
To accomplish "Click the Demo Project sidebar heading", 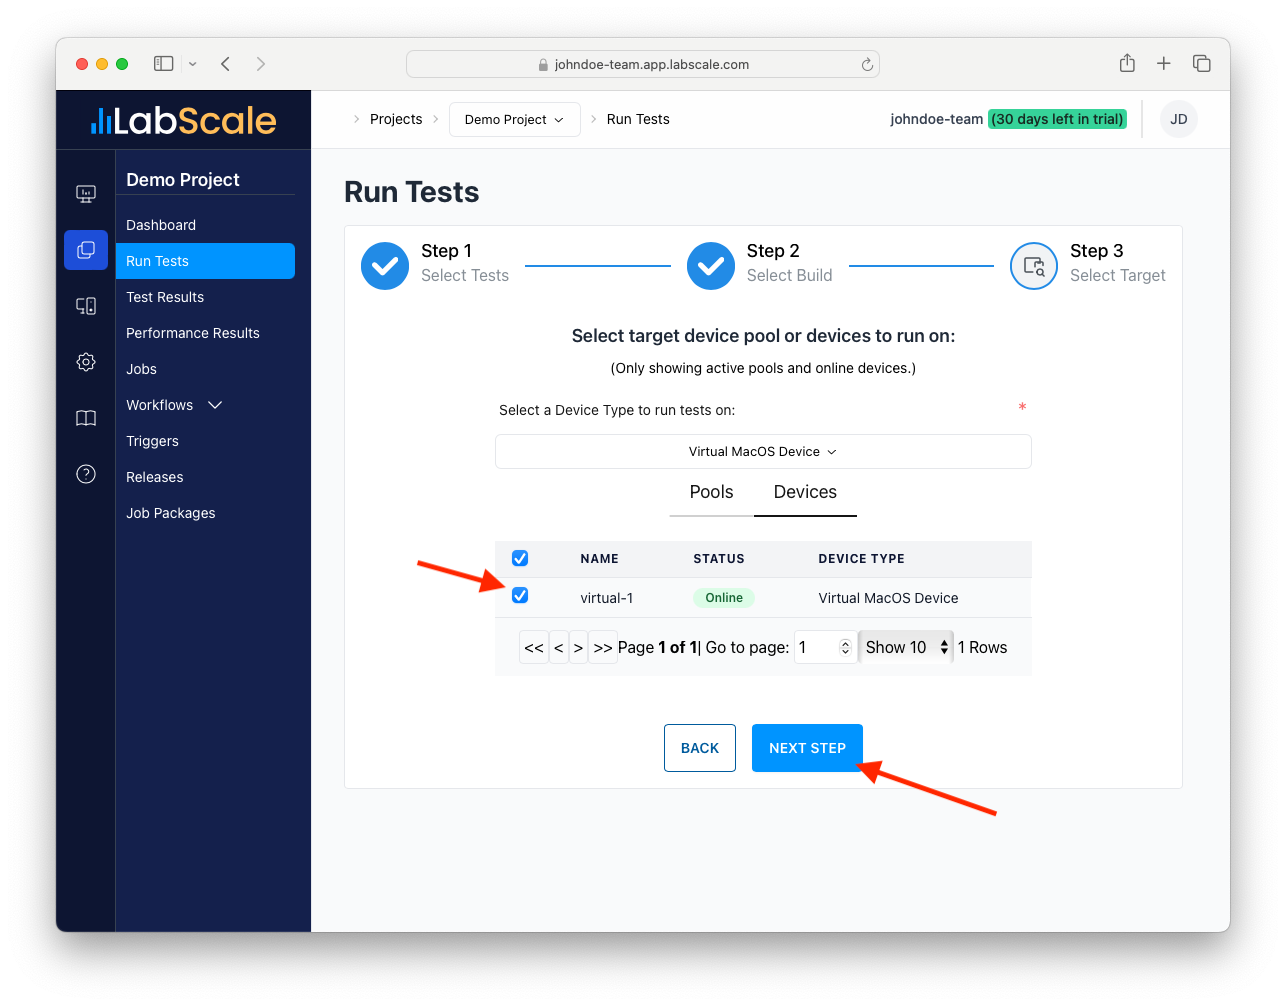I will tap(183, 180).
